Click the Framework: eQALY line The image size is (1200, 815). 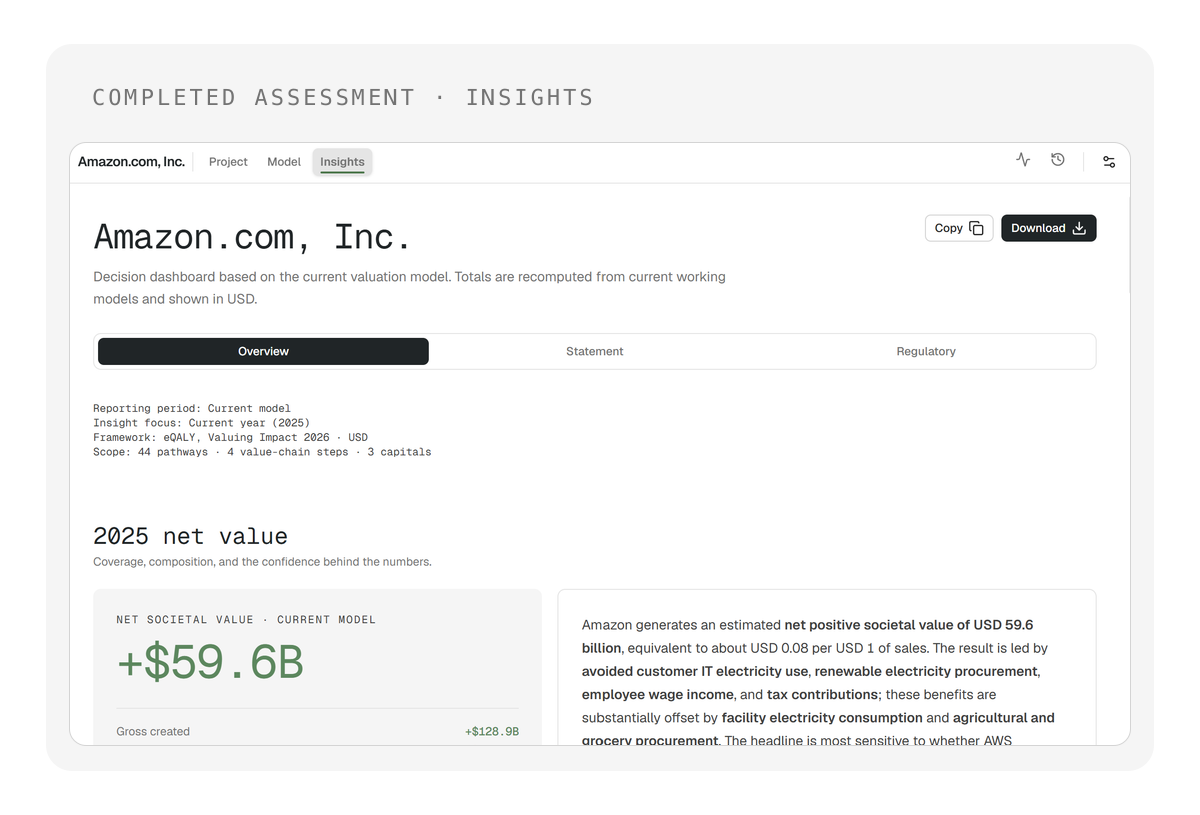(230, 437)
